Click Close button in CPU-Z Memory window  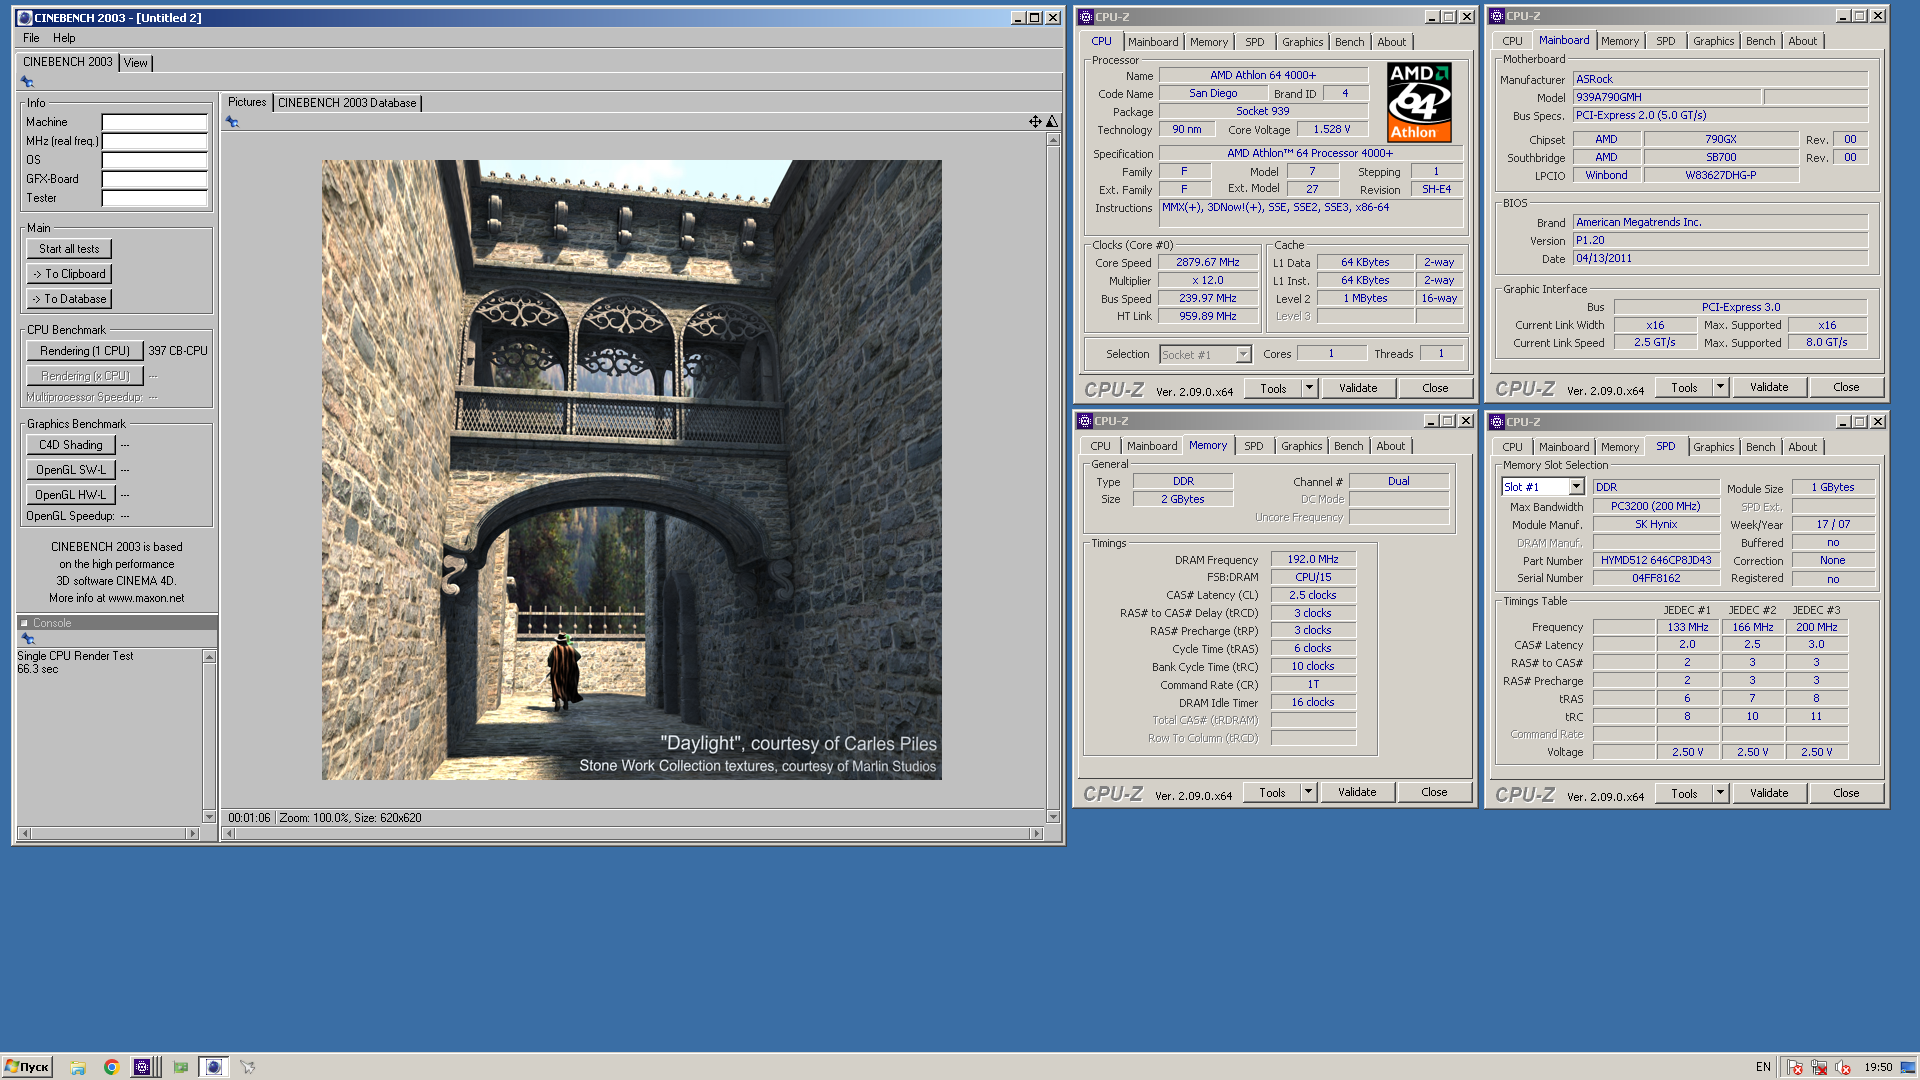click(x=1434, y=792)
